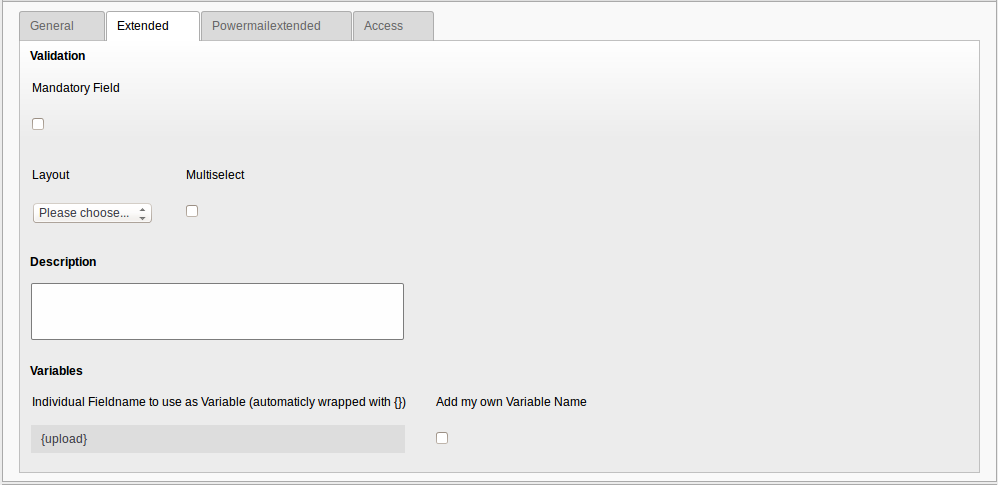Viewport: 998px width, 485px height.
Task: Click inside the Description text area
Action: tap(217, 311)
